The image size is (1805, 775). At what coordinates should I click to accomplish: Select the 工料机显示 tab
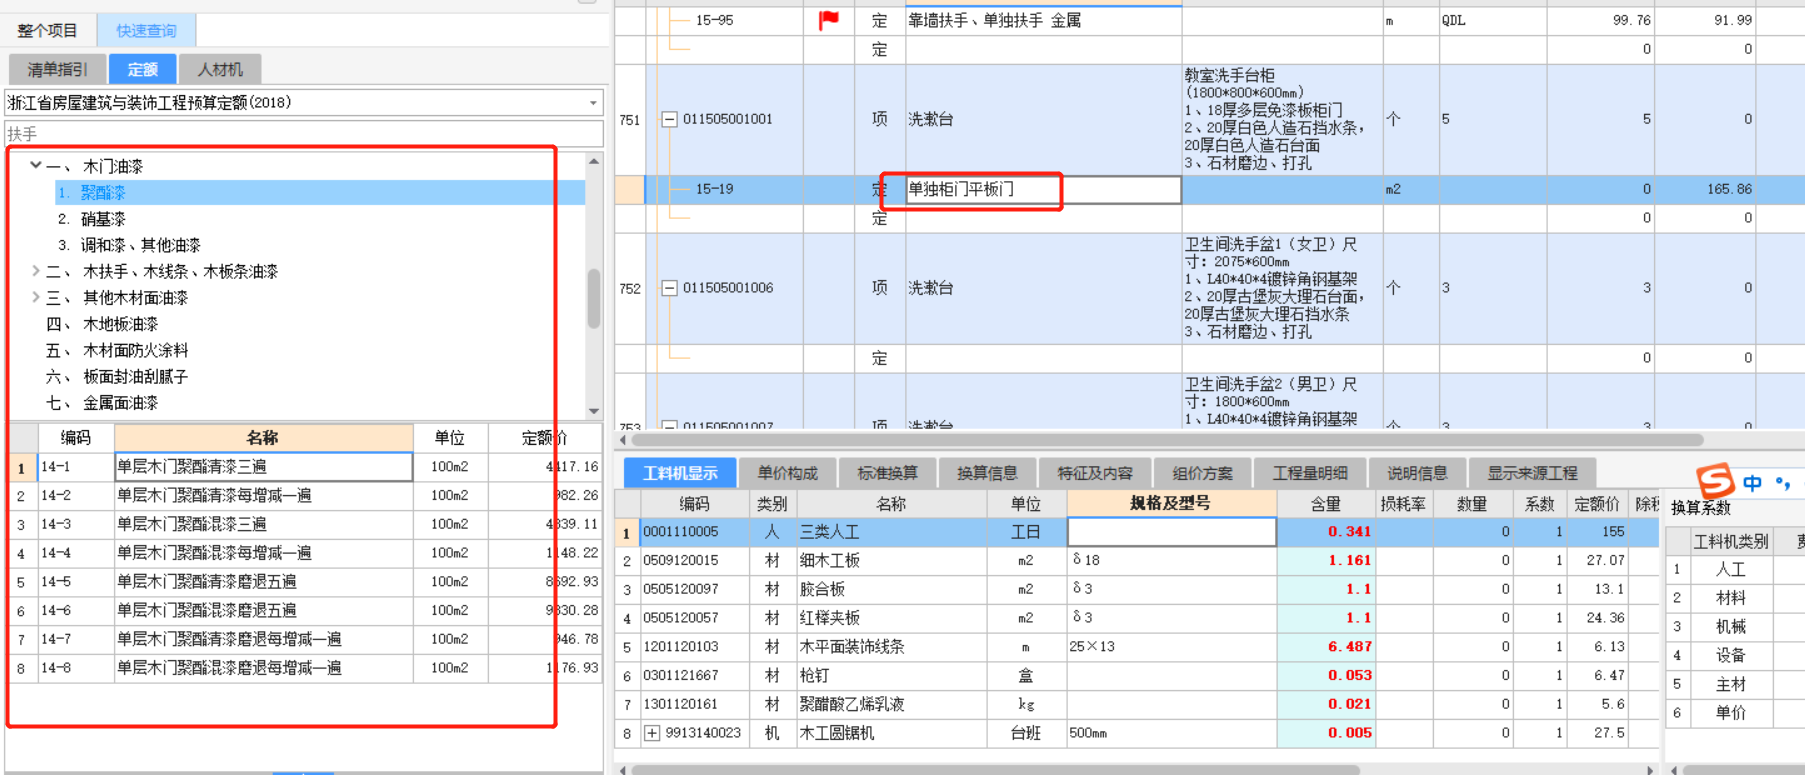tap(680, 473)
